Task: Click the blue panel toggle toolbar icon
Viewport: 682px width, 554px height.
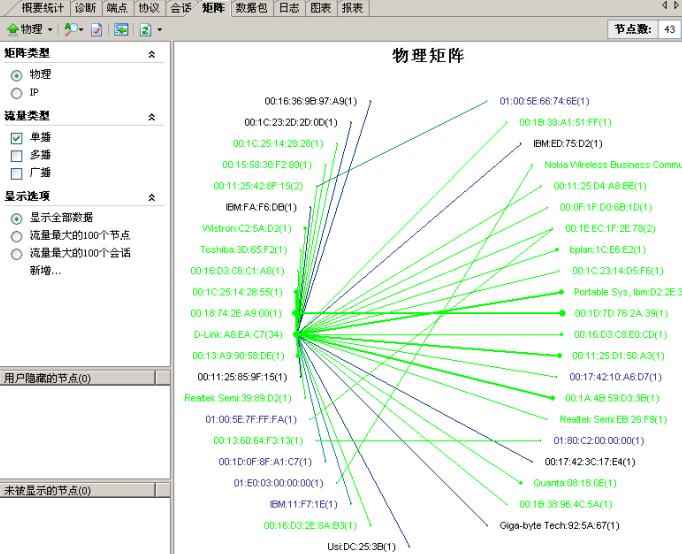Action: [121, 30]
